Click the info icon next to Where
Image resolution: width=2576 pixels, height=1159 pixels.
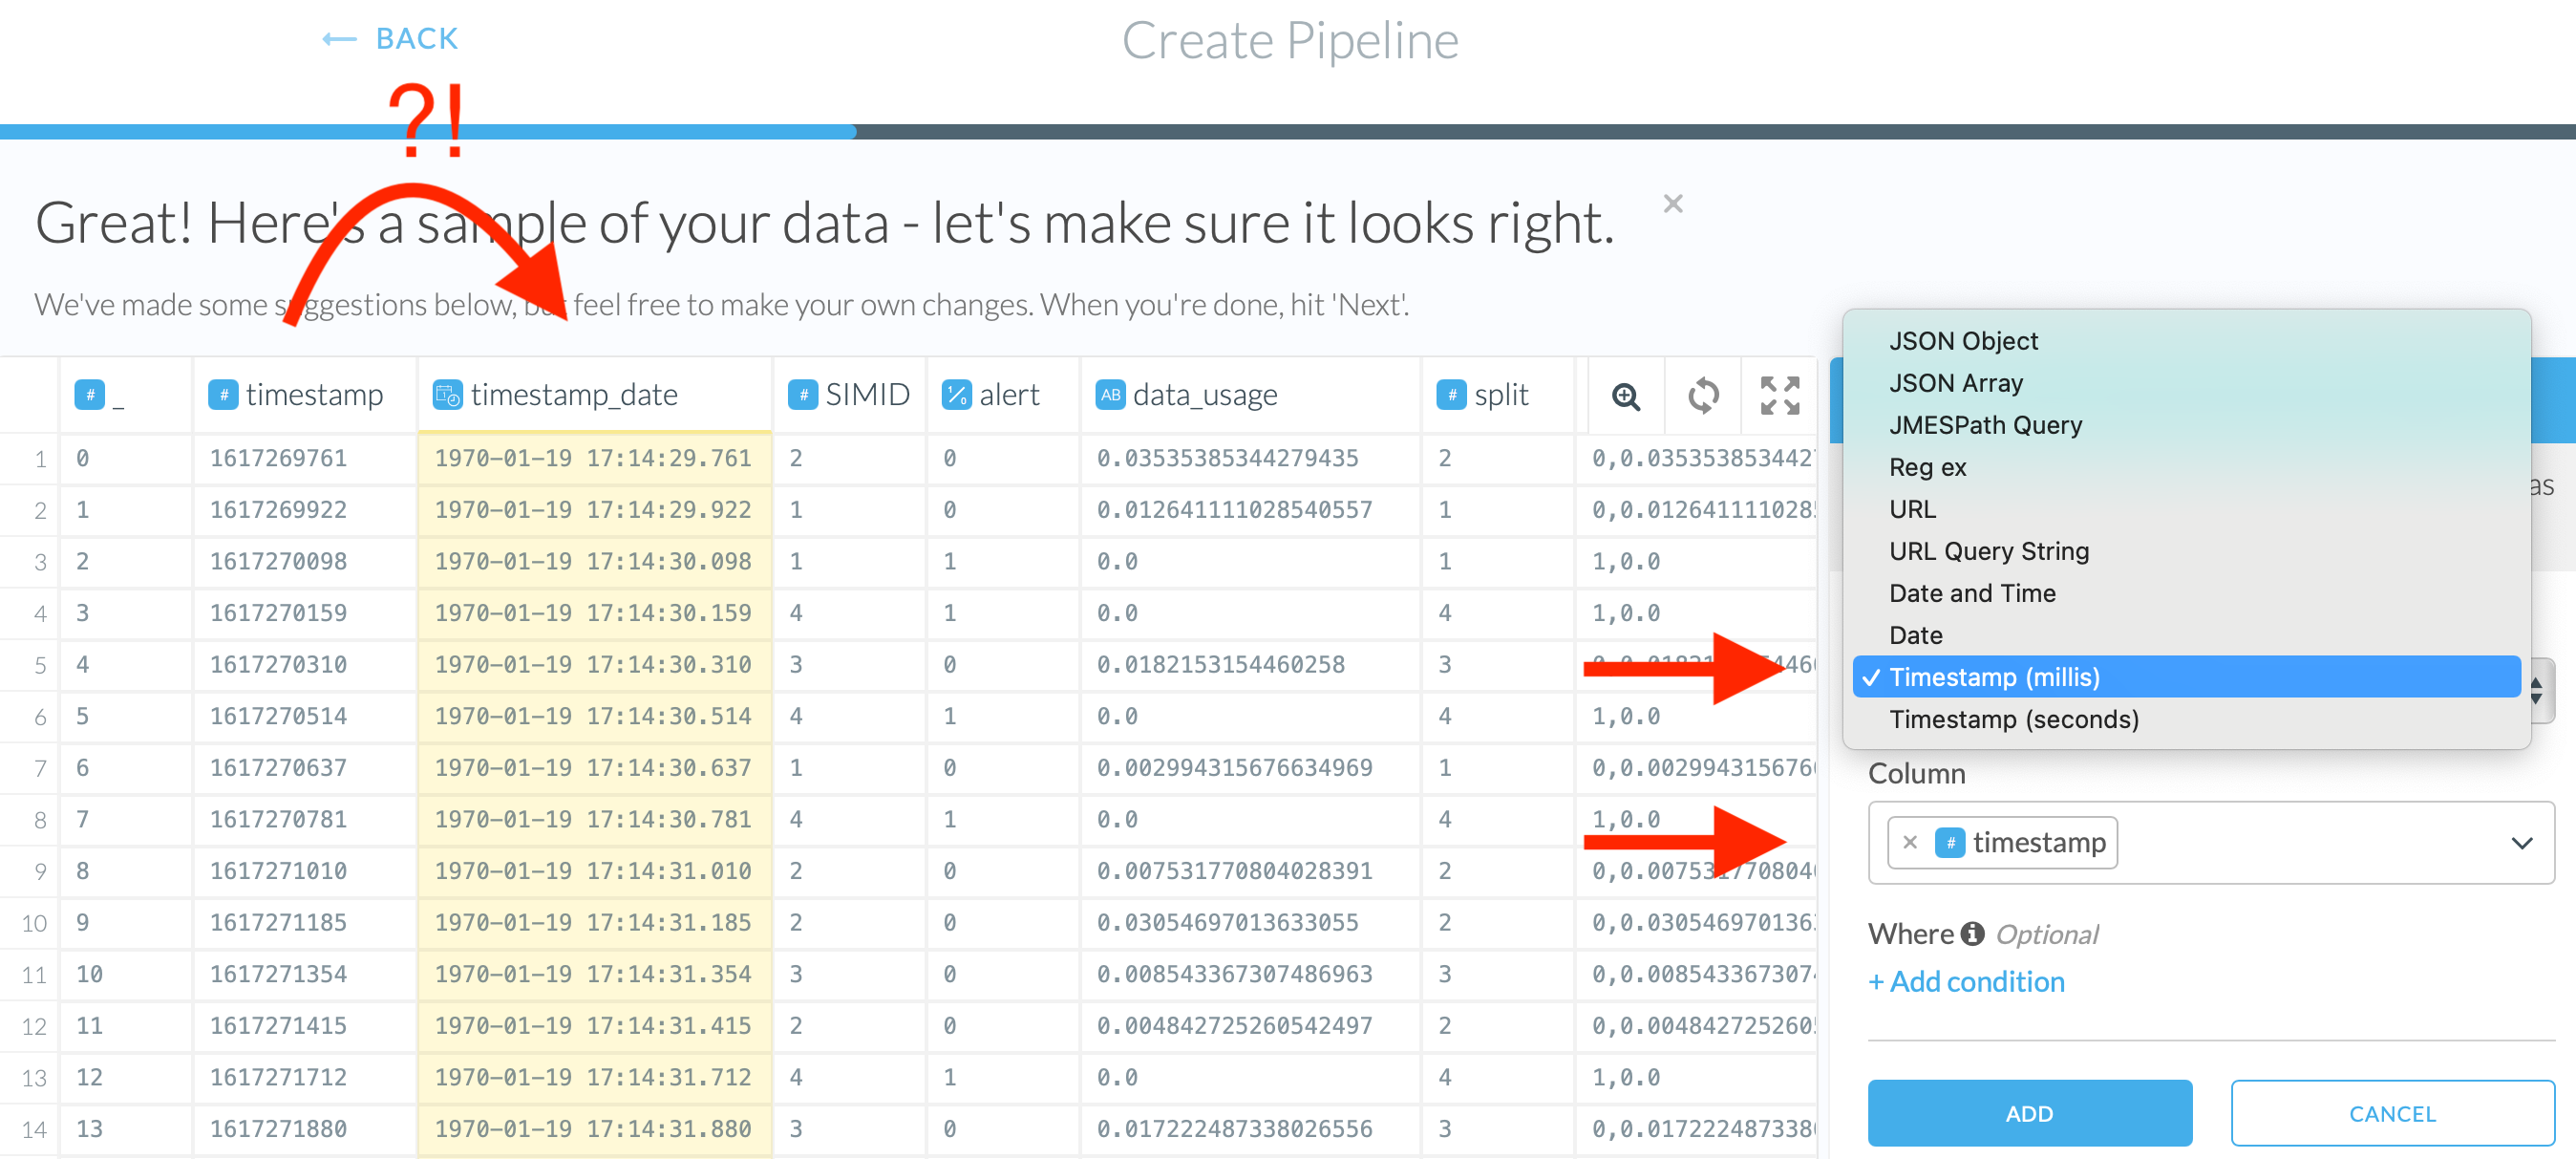[1972, 933]
